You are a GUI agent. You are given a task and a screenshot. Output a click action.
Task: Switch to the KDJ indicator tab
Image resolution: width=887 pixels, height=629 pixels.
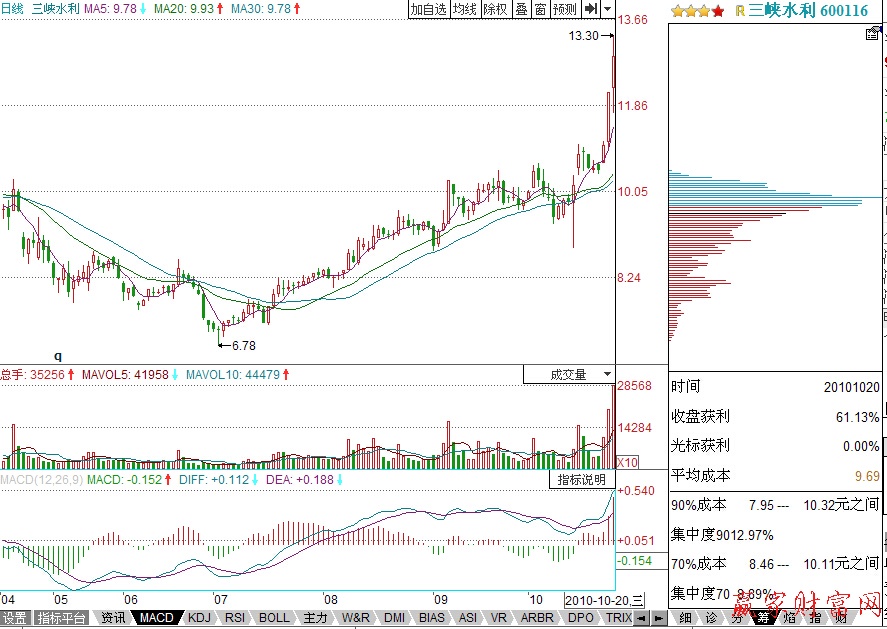click(x=200, y=618)
